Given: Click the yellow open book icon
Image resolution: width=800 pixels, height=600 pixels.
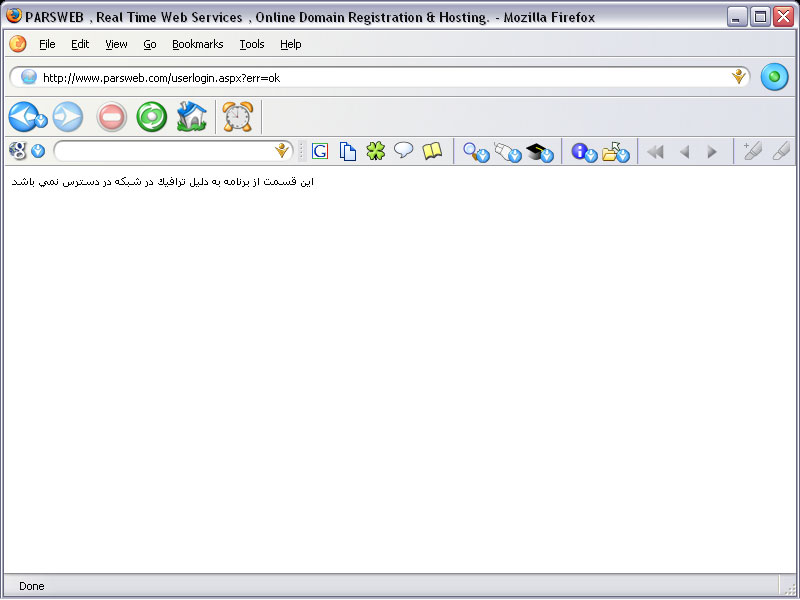Looking at the screenshot, I should click(431, 151).
